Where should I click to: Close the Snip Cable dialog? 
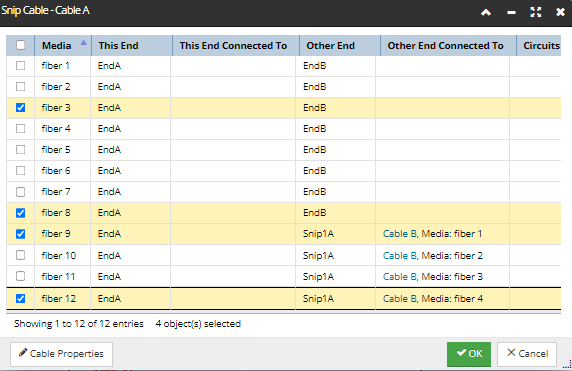point(560,12)
